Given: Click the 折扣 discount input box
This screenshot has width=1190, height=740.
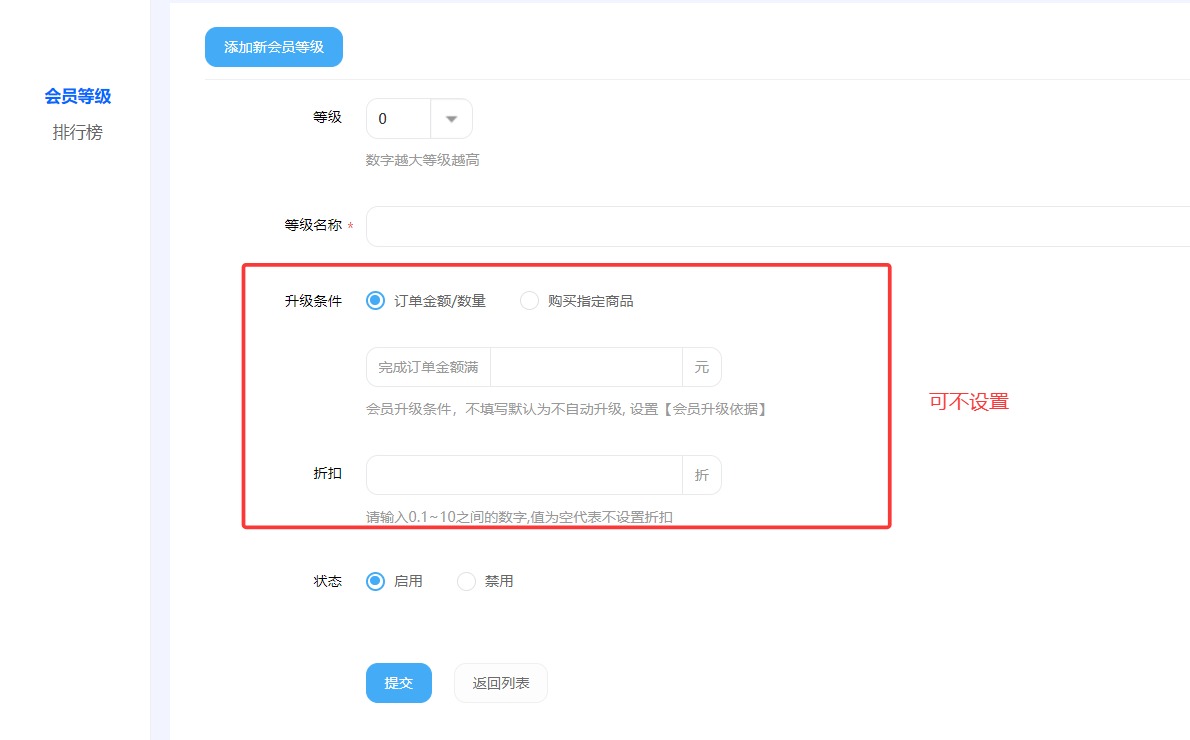Looking at the screenshot, I should pos(520,474).
